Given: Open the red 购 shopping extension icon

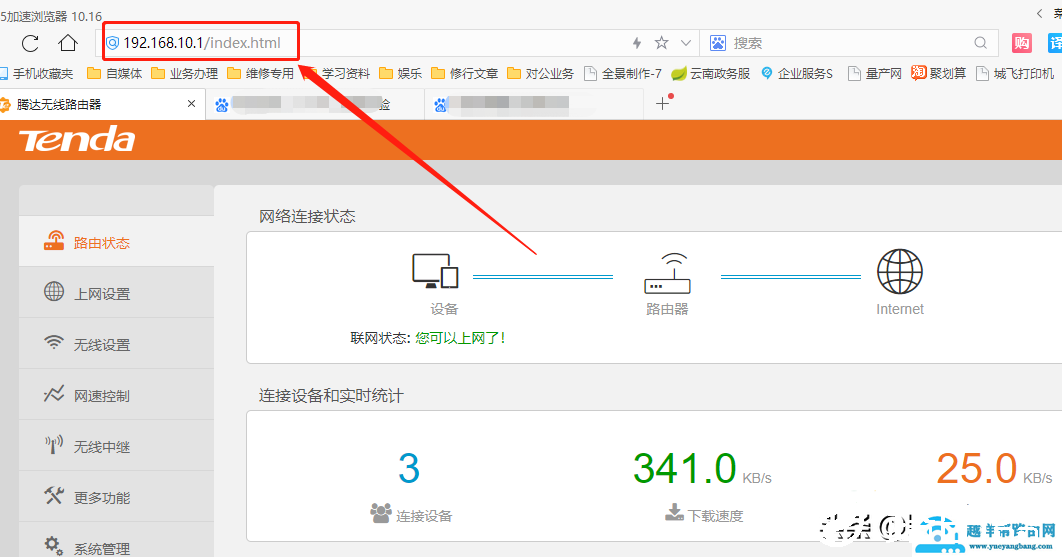Looking at the screenshot, I should 1021,43.
